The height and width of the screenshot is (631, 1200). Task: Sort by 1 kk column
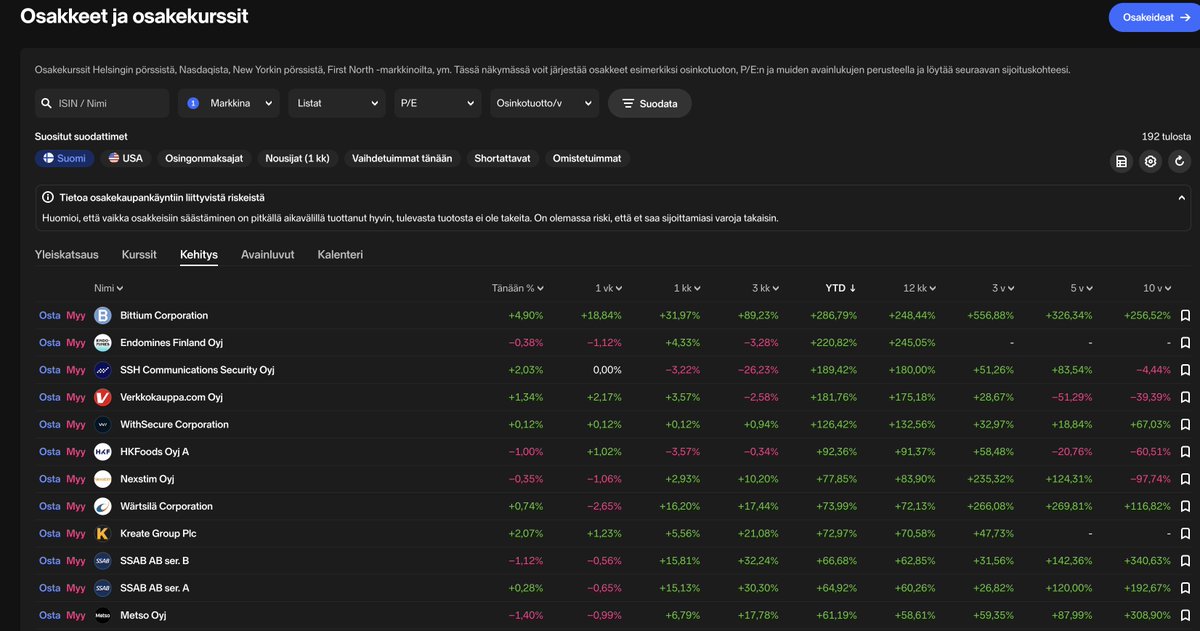point(687,288)
